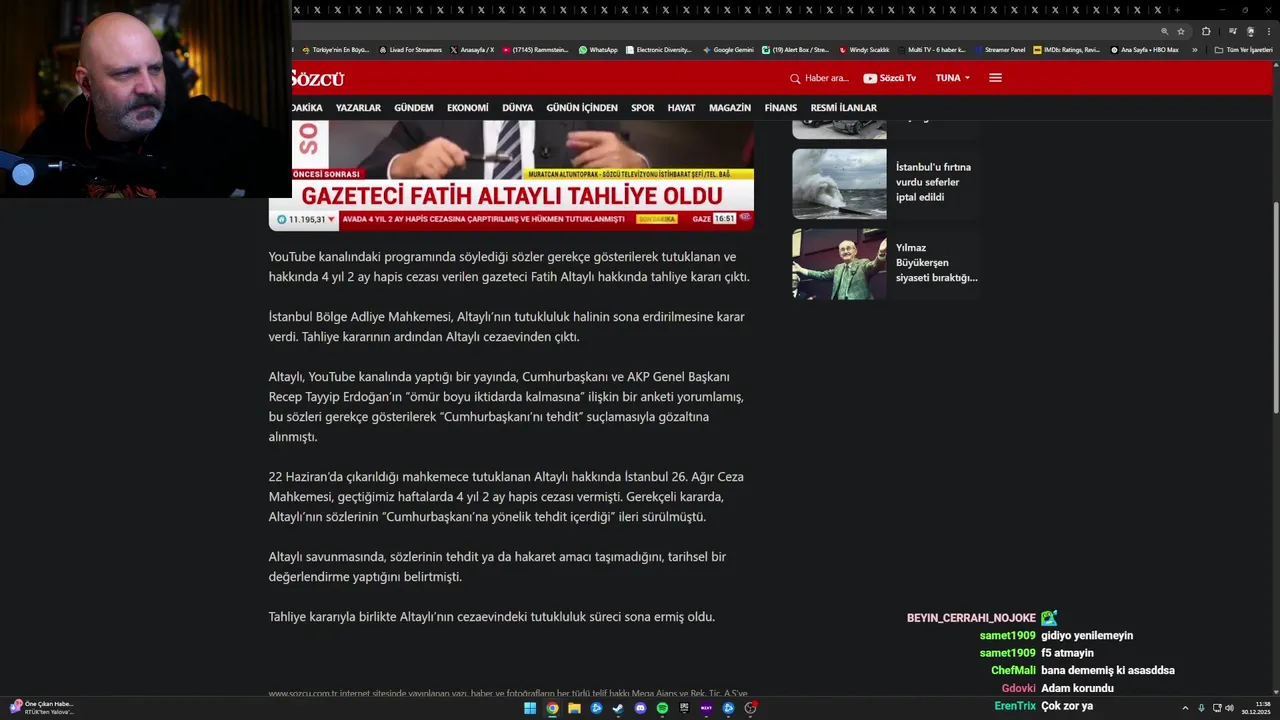Screen dimensions: 1280x720
Task: Click paragraph starting 'Tahliye kararıyla birlikte'
Action: pyautogui.click(x=492, y=617)
